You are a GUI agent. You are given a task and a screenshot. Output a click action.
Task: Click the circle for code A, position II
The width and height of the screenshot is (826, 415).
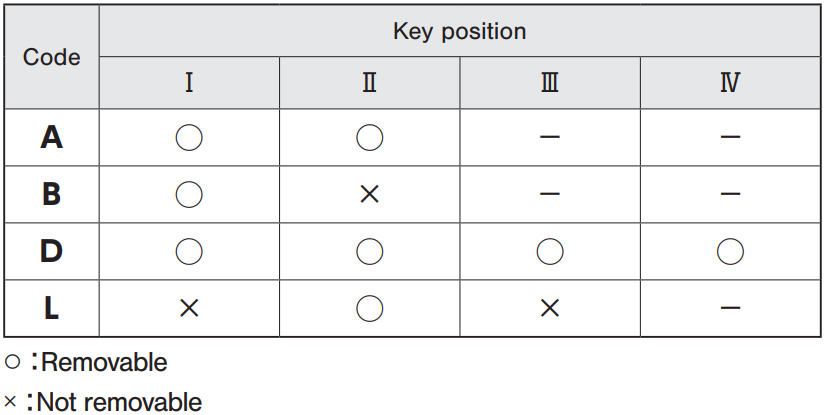[x=370, y=137]
